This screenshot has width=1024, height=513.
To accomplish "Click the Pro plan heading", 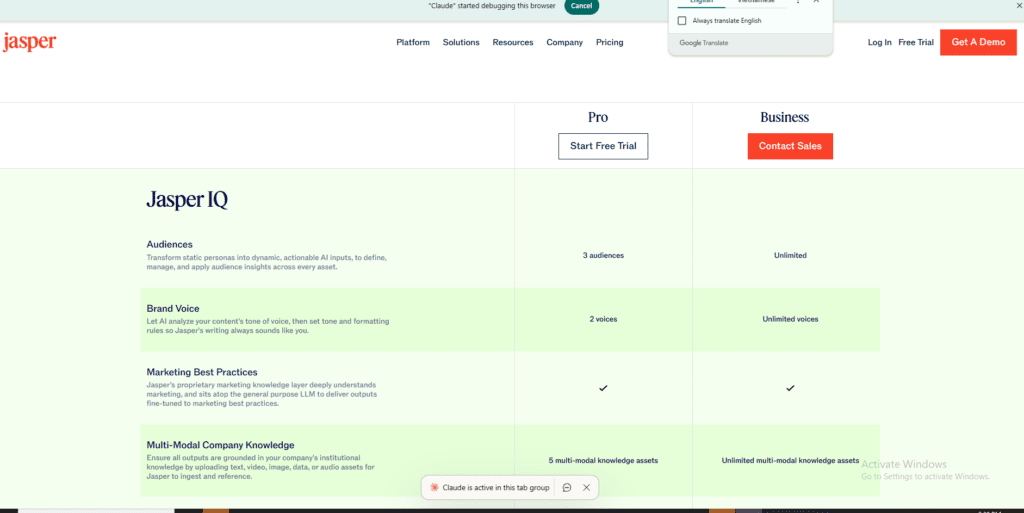I will point(598,117).
